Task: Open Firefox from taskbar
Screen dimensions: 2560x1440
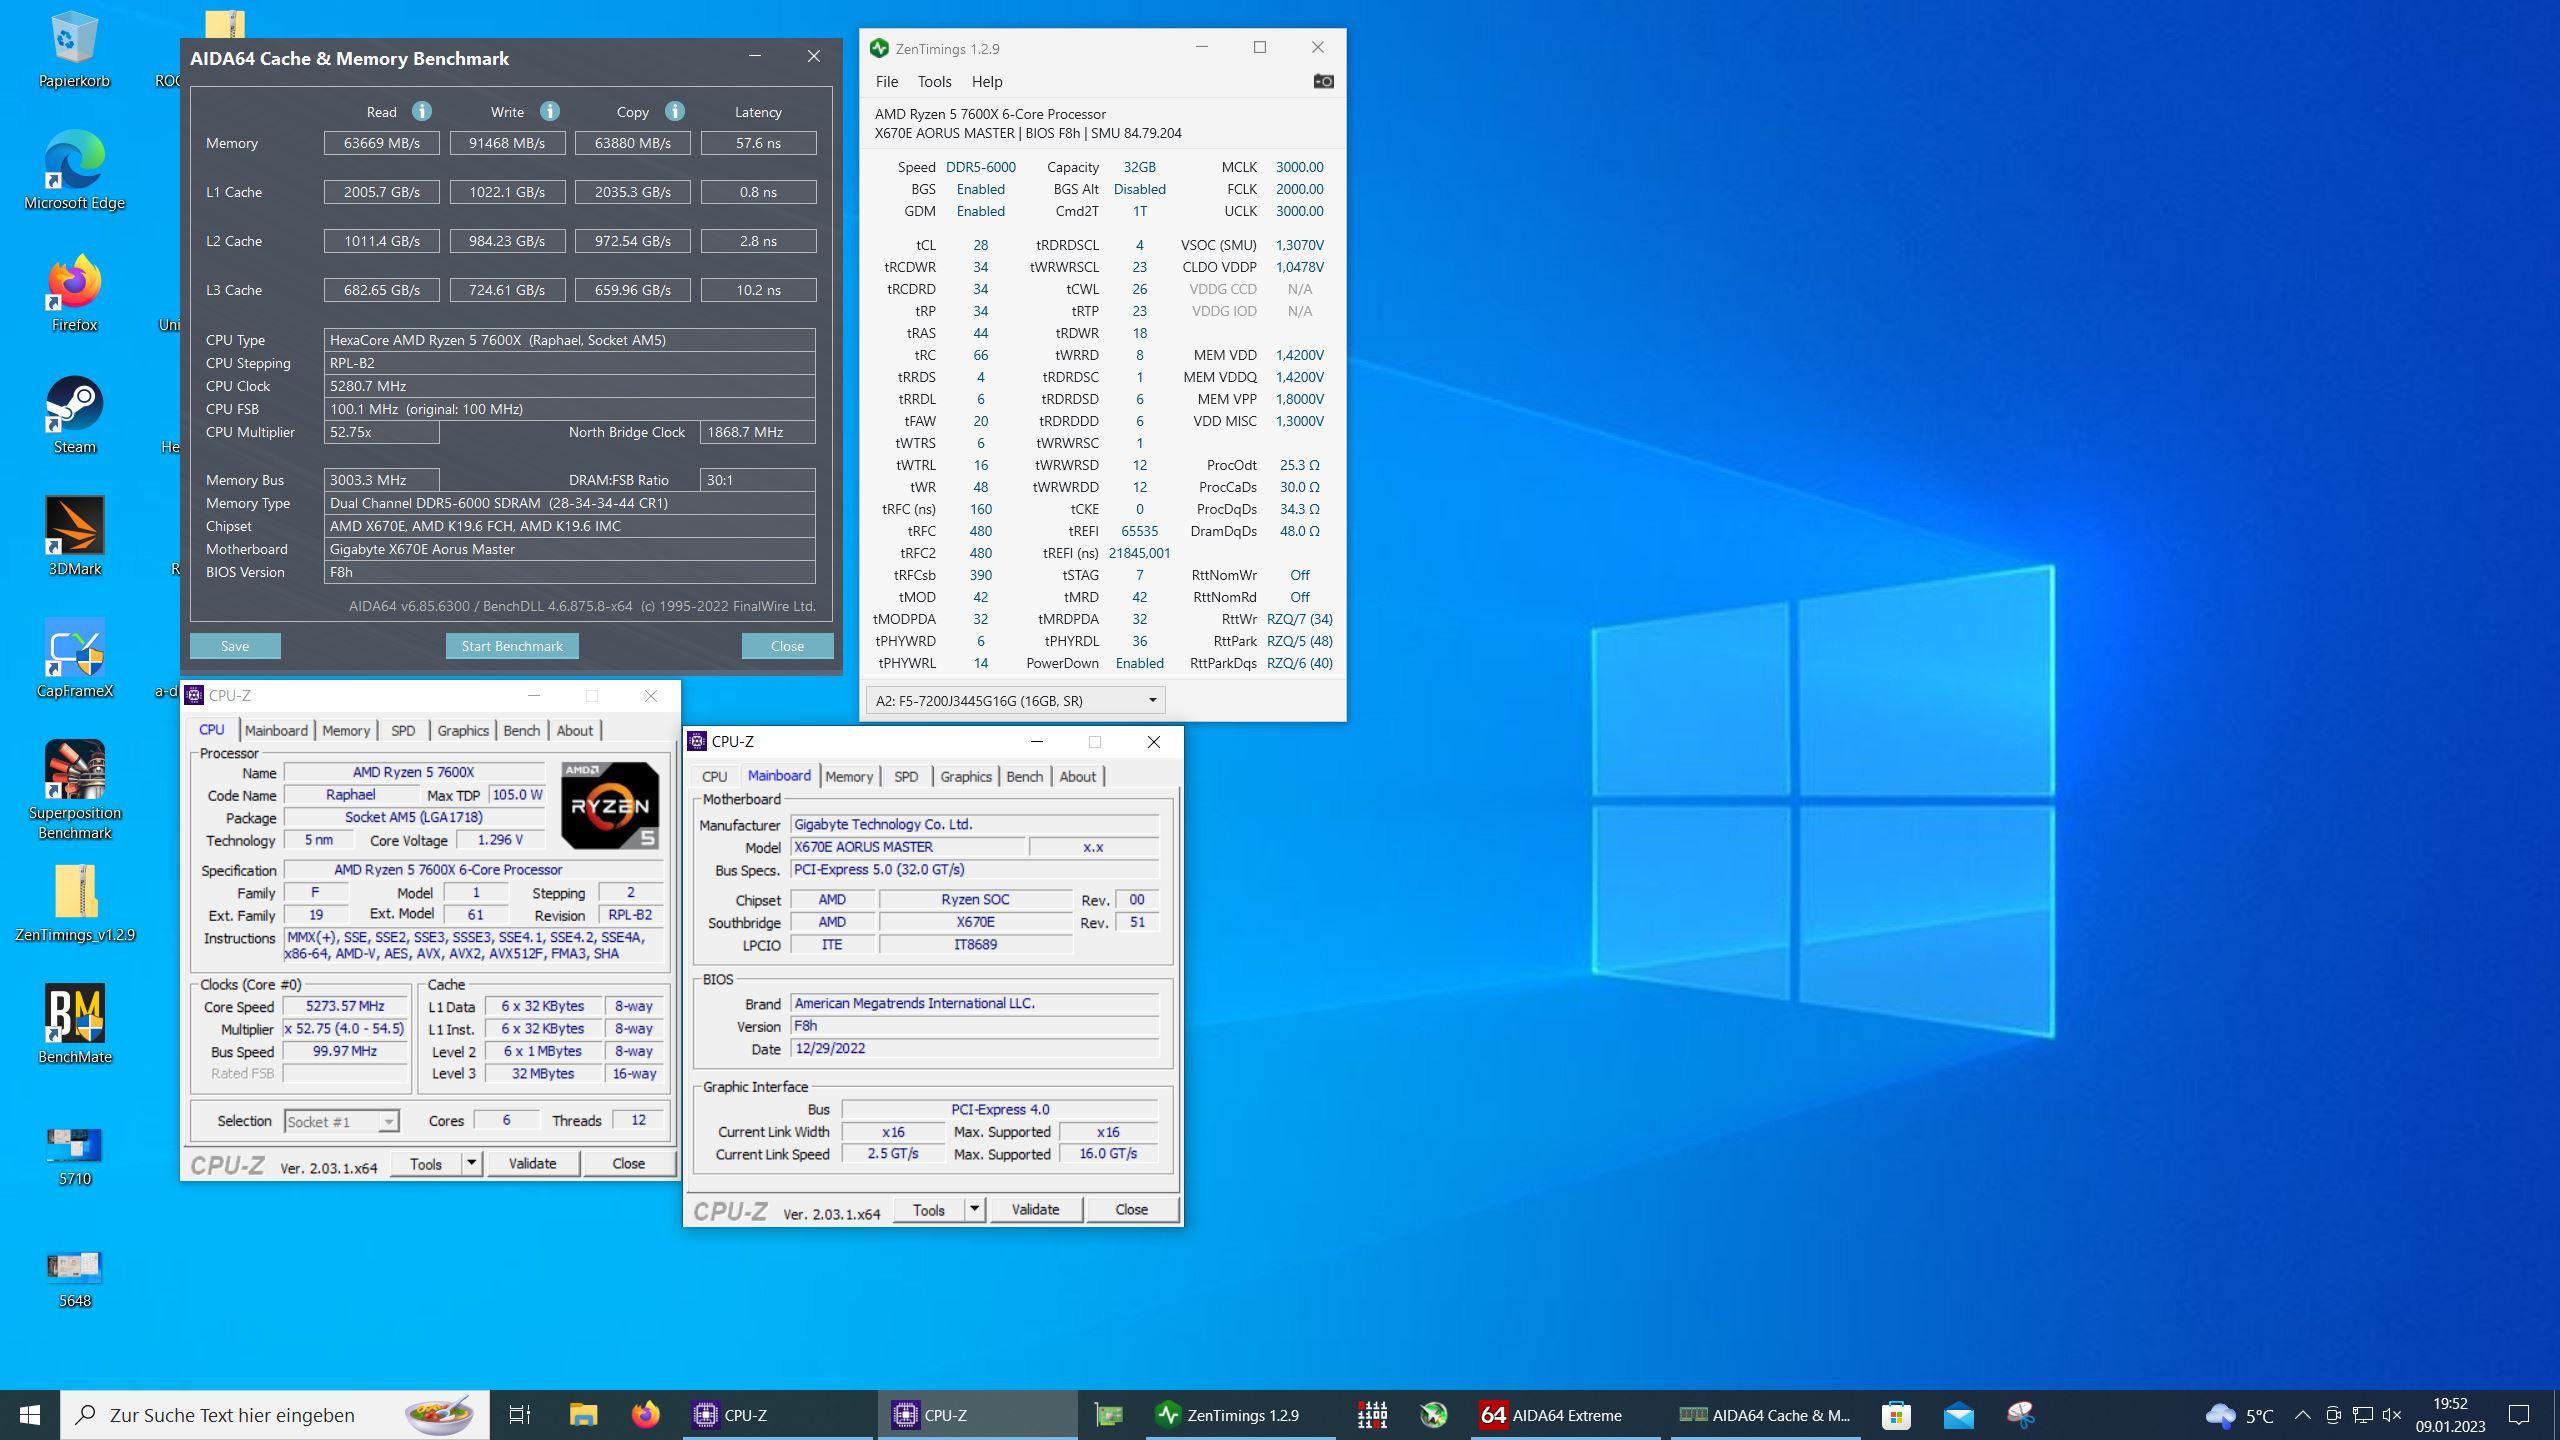Action: click(x=646, y=1415)
